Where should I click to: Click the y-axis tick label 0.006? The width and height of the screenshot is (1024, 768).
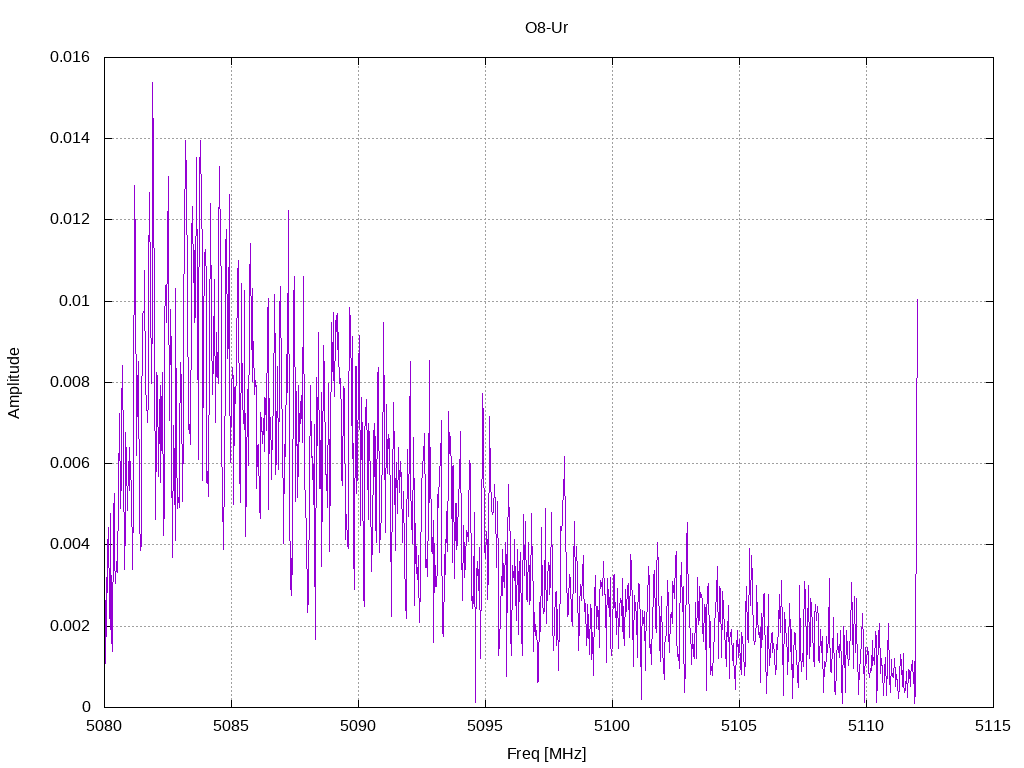pyautogui.click(x=70, y=463)
